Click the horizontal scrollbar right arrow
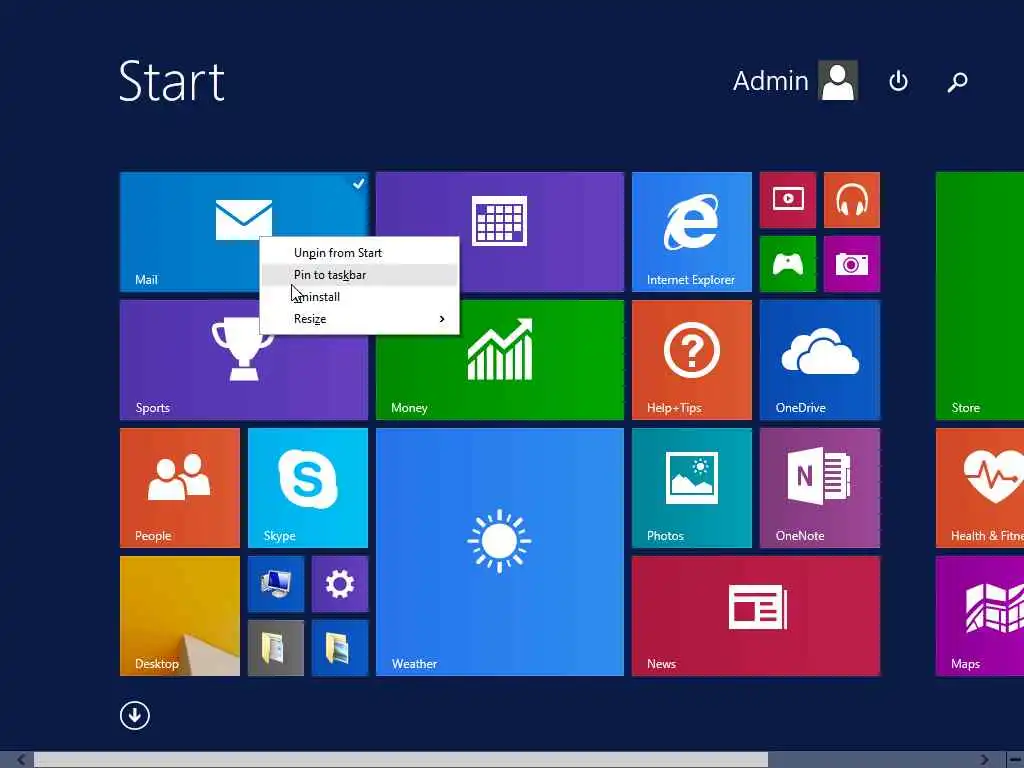 (x=984, y=760)
